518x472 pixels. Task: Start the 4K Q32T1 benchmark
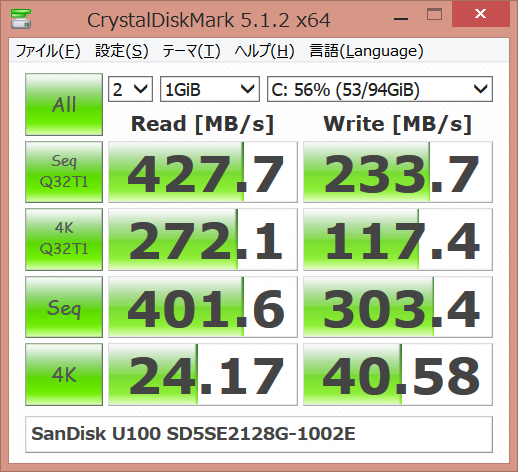point(64,239)
